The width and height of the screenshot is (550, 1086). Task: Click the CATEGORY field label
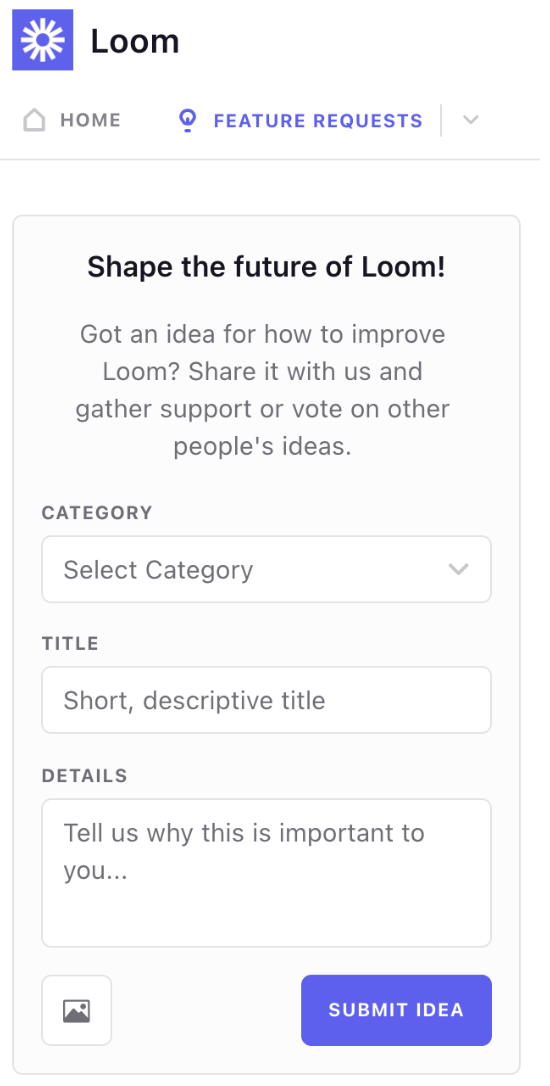(x=97, y=513)
